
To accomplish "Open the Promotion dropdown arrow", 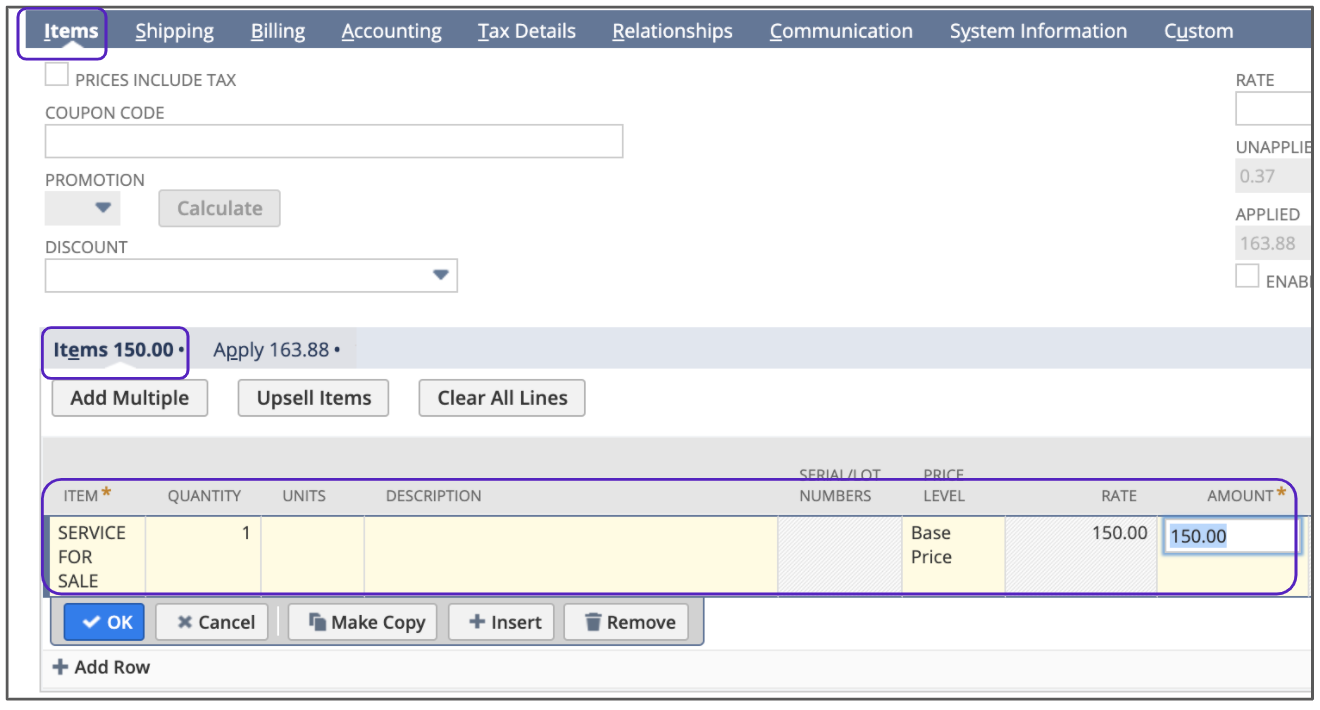I will pyautogui.click(x=102, y=208).
